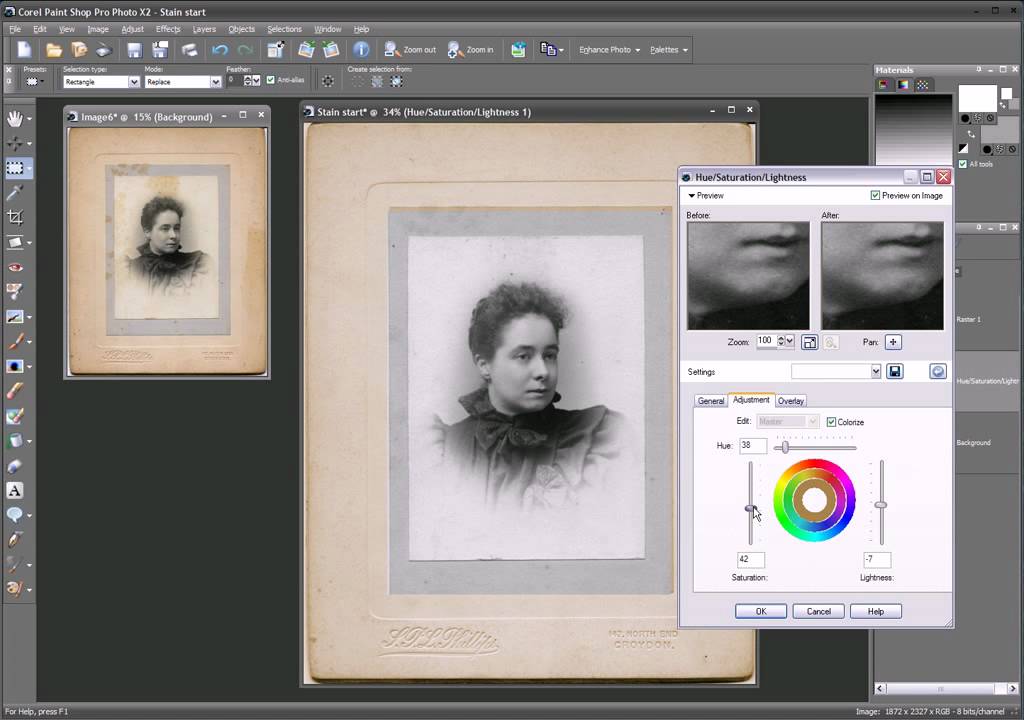Click the dialog Help button
The height and width of the screenshot is (720, 1024).
(876, 612)
